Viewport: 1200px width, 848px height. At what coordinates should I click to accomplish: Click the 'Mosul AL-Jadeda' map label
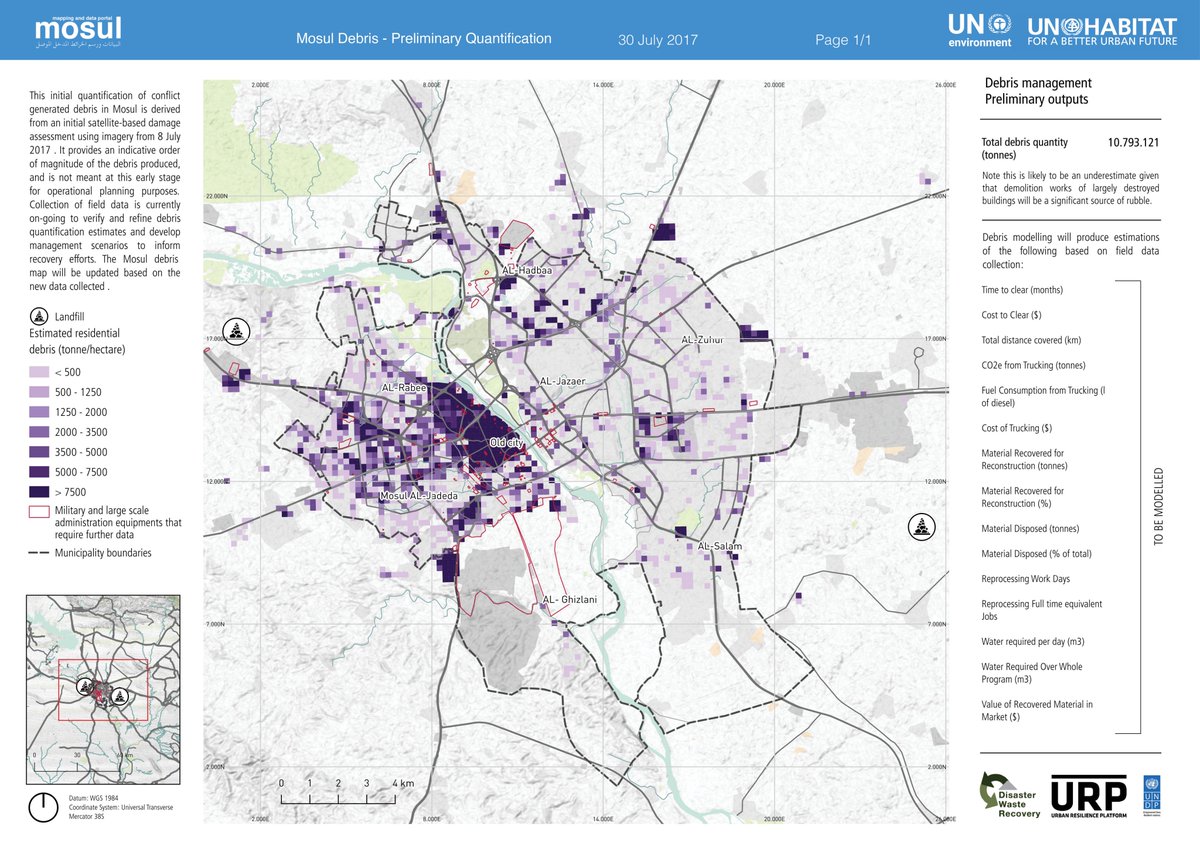418,496
